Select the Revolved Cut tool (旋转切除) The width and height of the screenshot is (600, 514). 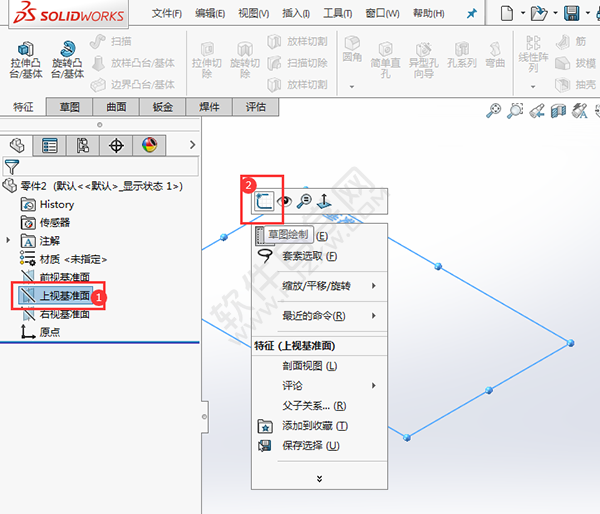(245, 60)
